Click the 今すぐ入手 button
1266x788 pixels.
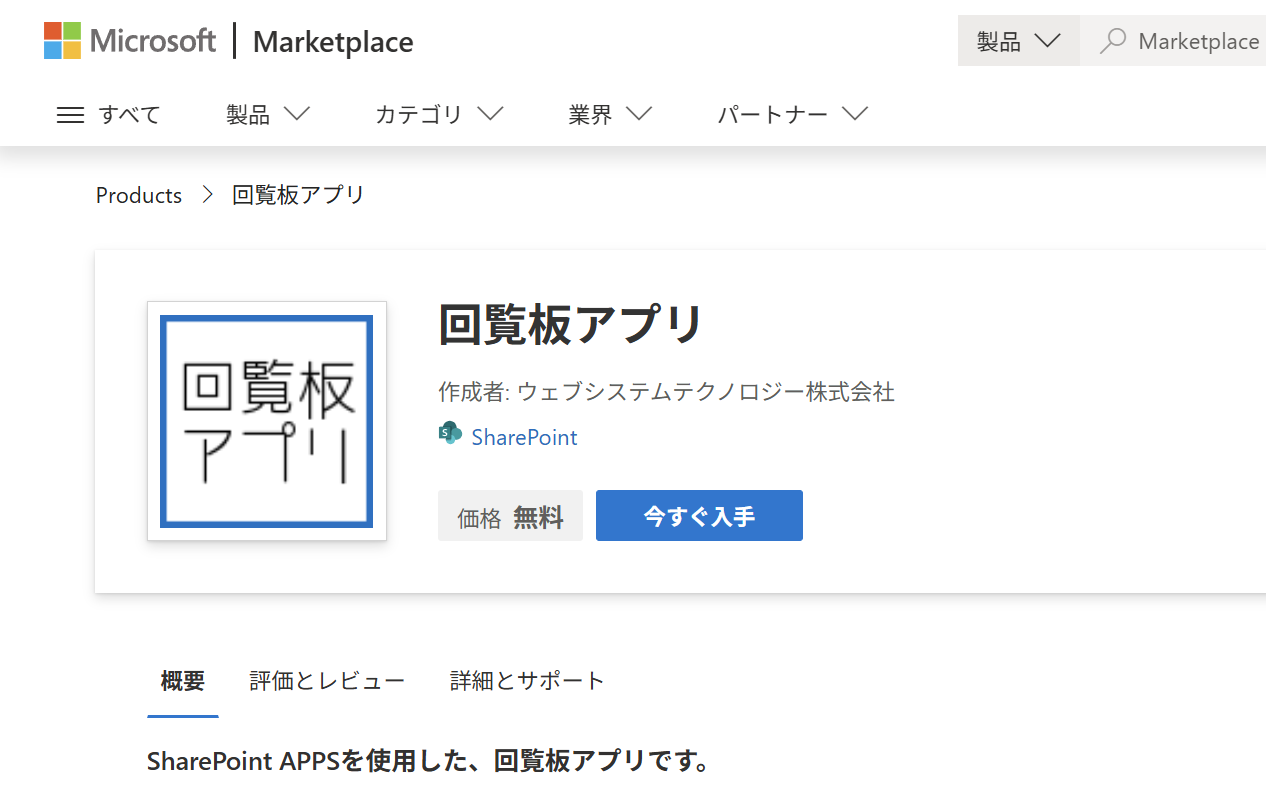point(699,516)
